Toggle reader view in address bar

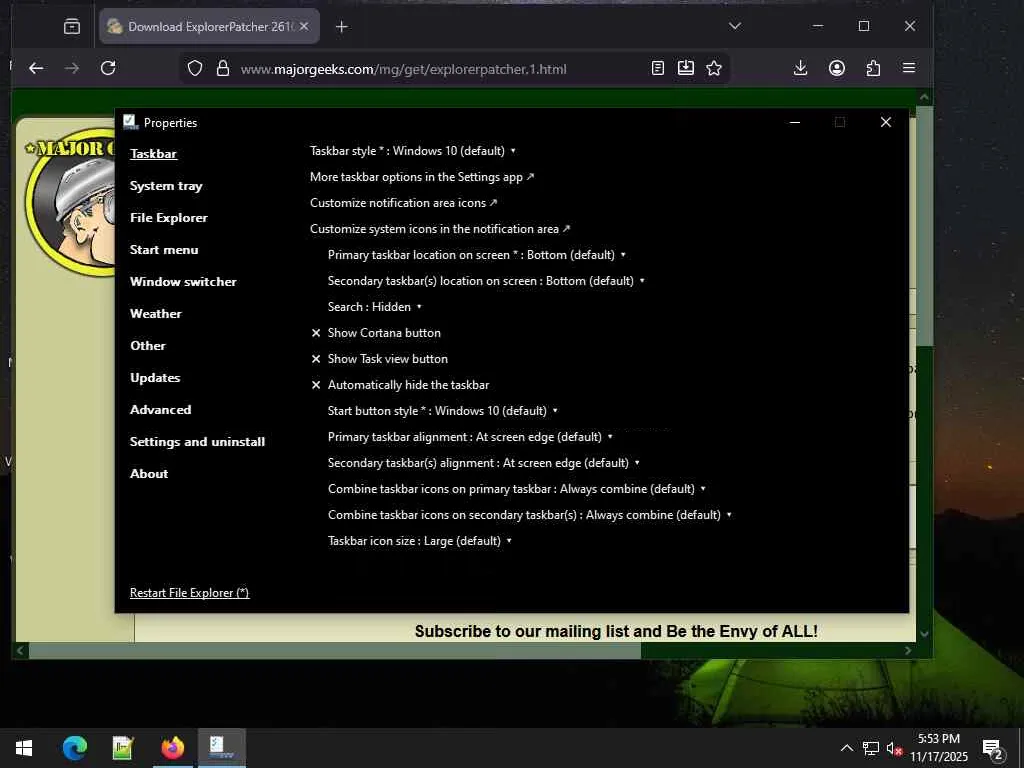point(658,68)
